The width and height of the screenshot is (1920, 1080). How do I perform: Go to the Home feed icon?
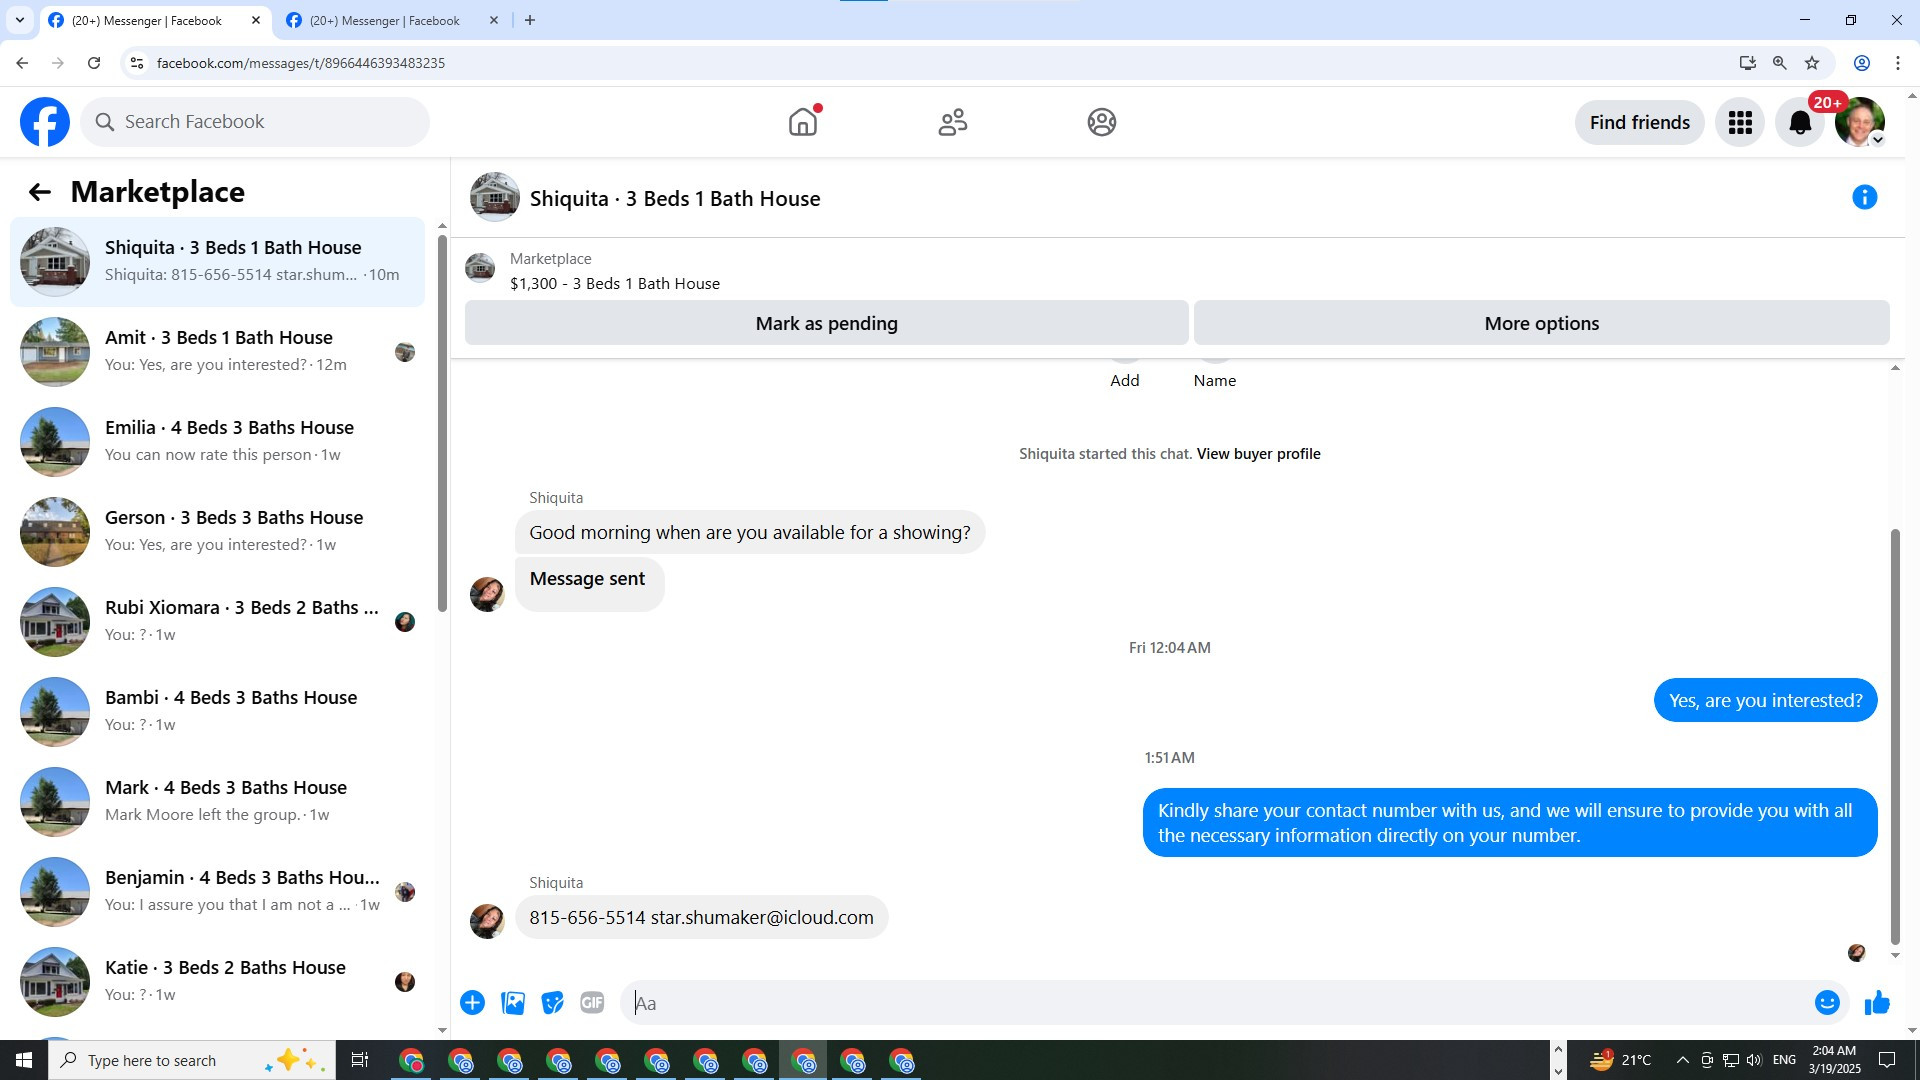click(x=803, y=122)
